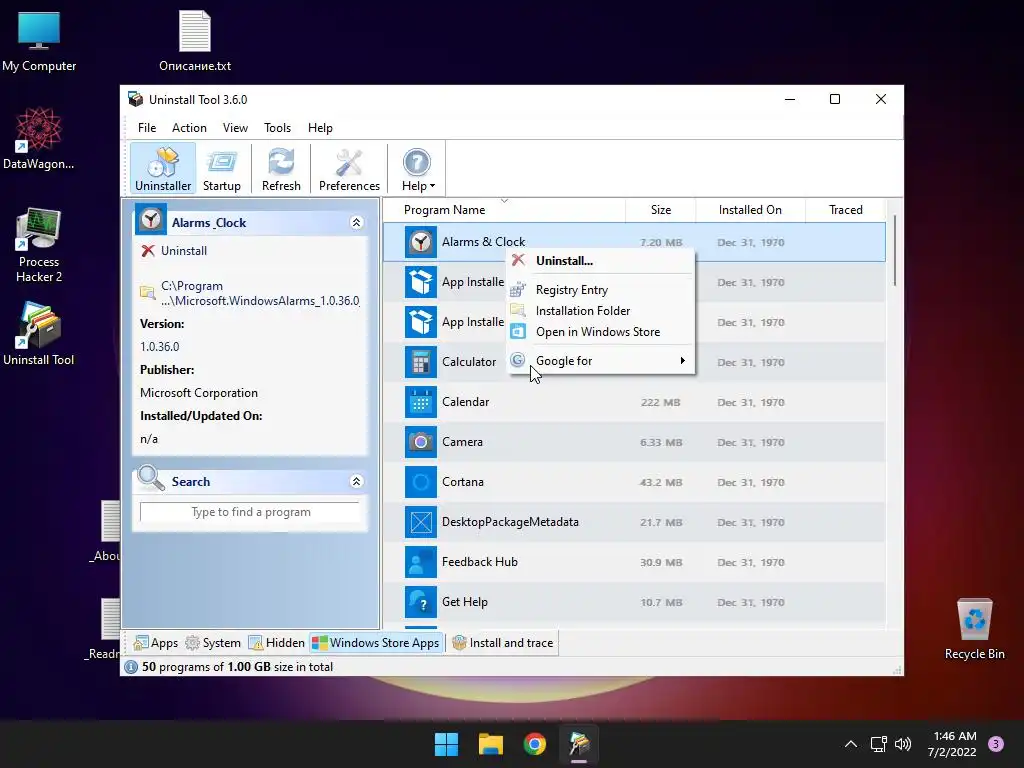Launch Process Hacker 2 desktop shortcut

point(39,245)
